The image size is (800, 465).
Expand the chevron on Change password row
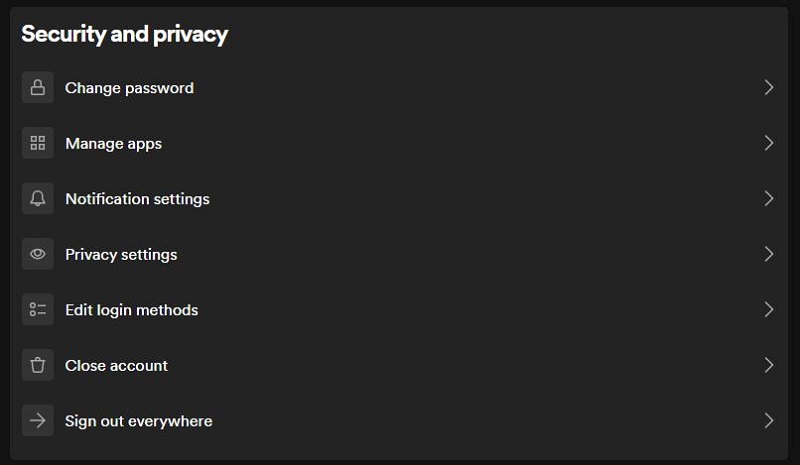pyautogui.click(x=769, y=87)
